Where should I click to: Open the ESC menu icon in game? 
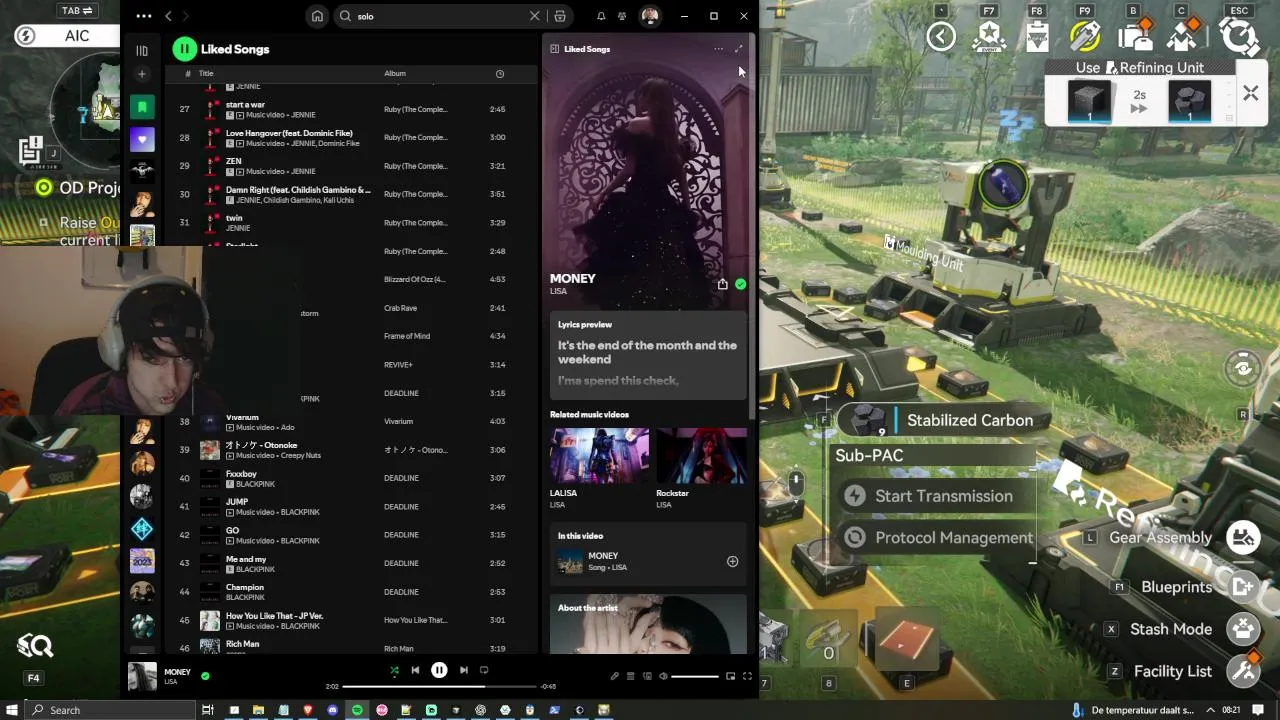point(1240,36)
